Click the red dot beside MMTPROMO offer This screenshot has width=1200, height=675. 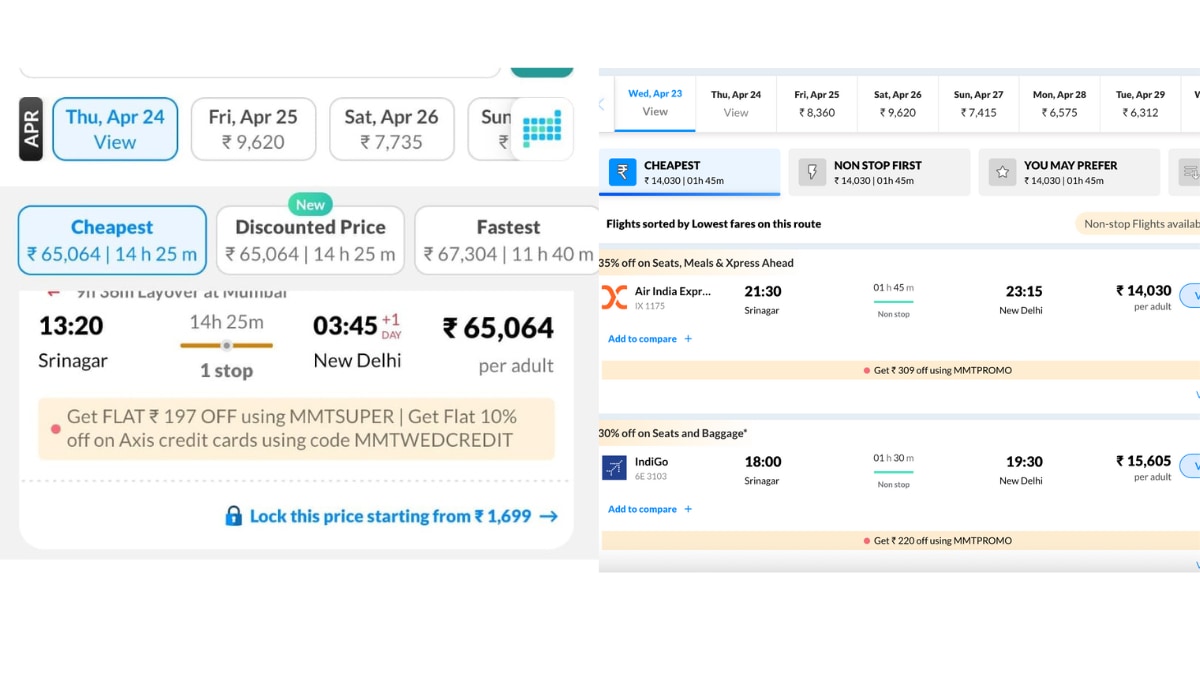866,369
